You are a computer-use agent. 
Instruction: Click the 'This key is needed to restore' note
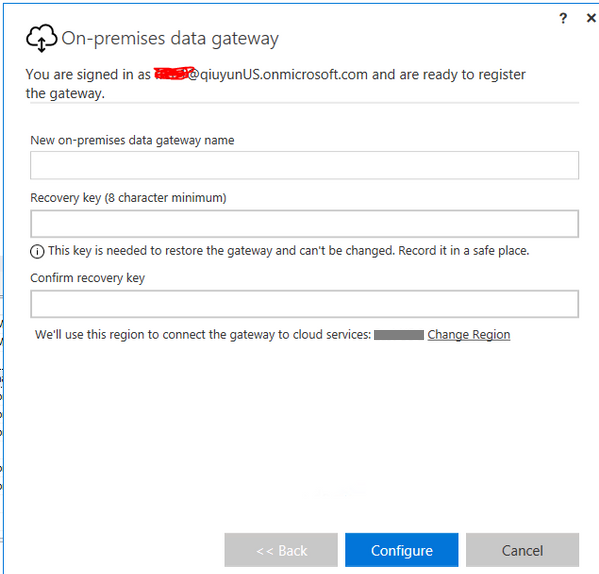click(x=288, y=251)
